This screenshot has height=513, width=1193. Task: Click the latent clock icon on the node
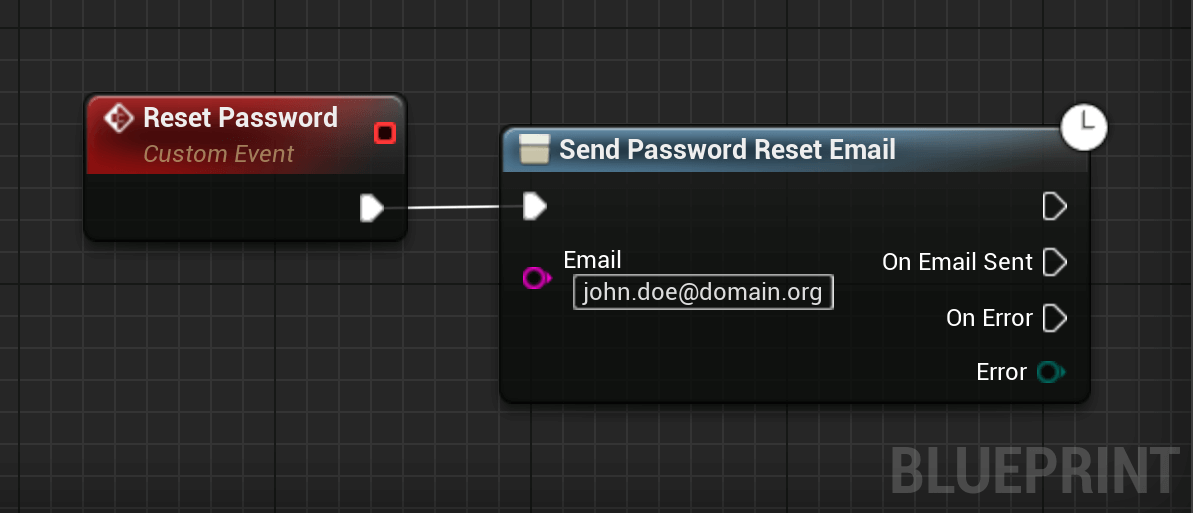tap(1083, 127)
